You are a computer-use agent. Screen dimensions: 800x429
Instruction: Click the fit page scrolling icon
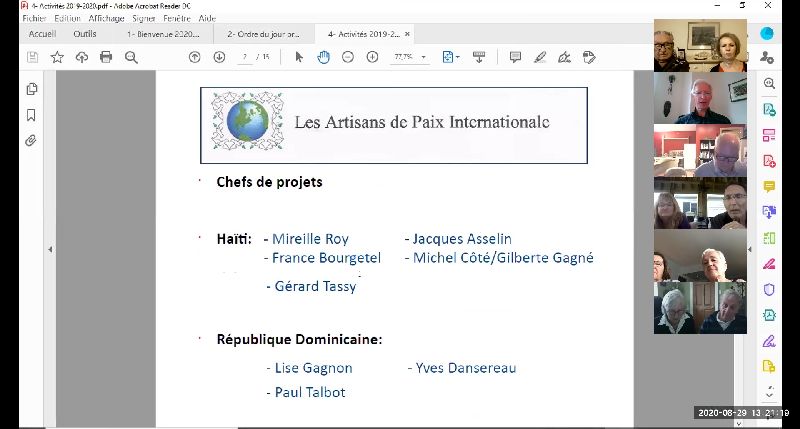pos(447,57)
